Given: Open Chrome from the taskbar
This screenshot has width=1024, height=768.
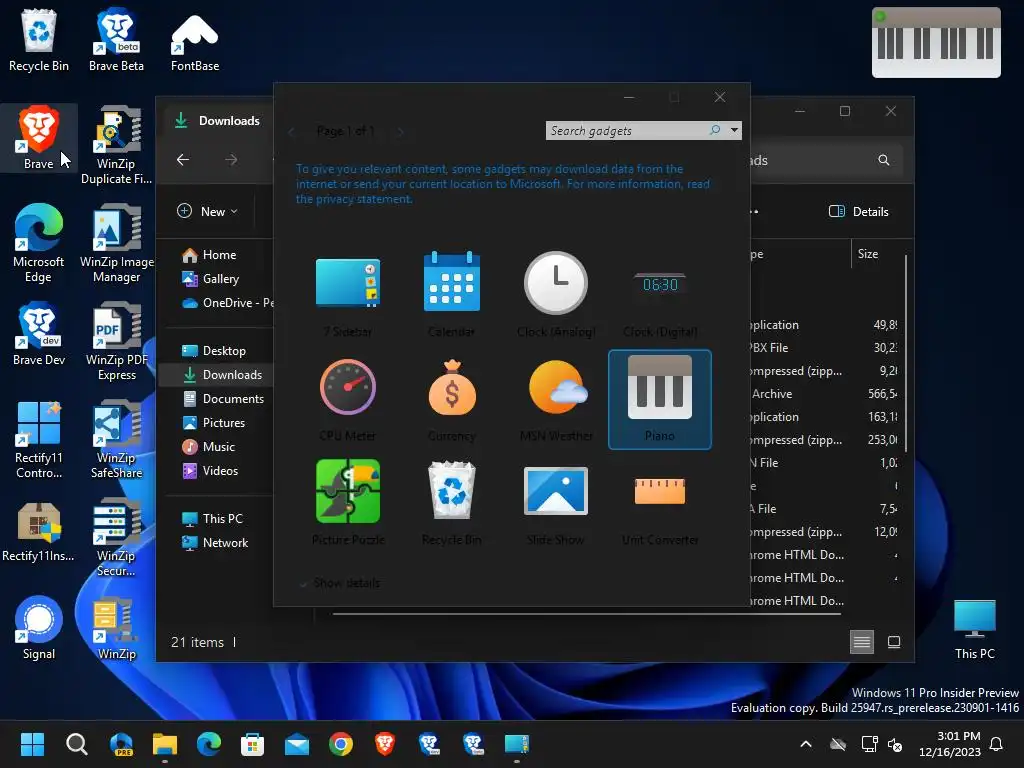Looking at the screenshot, I should pyautogui.click(x=340, y=744).
